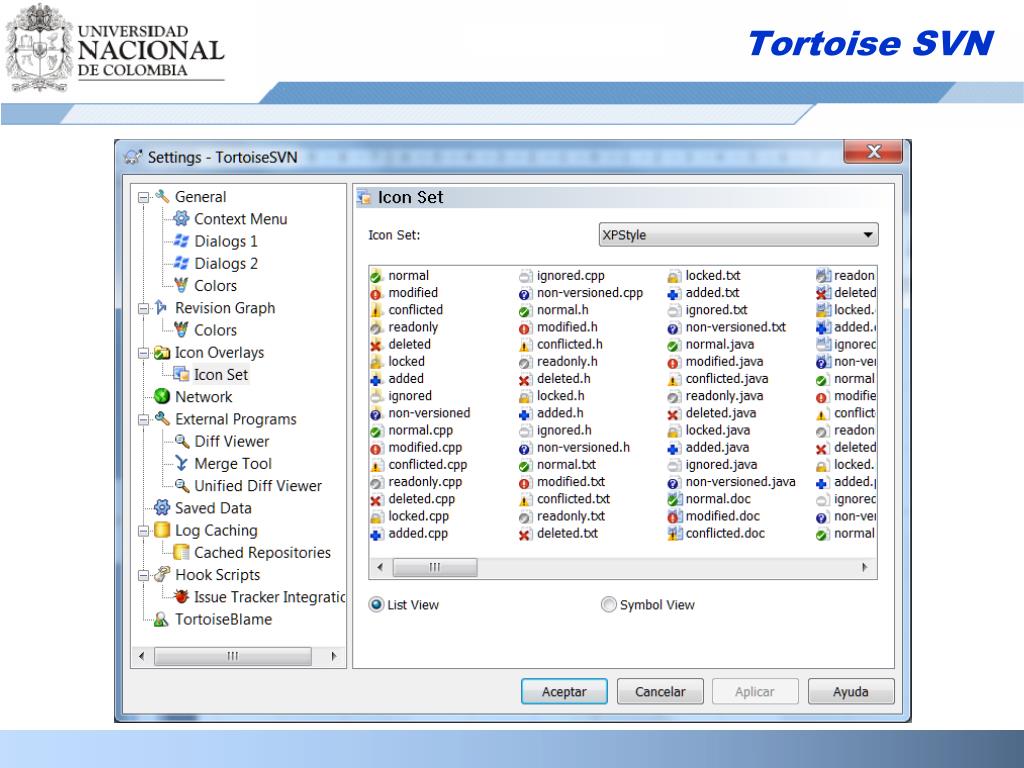Click the padlock icon beside locked
This screenshot has width=1024, height=768.
click(376, 362)
